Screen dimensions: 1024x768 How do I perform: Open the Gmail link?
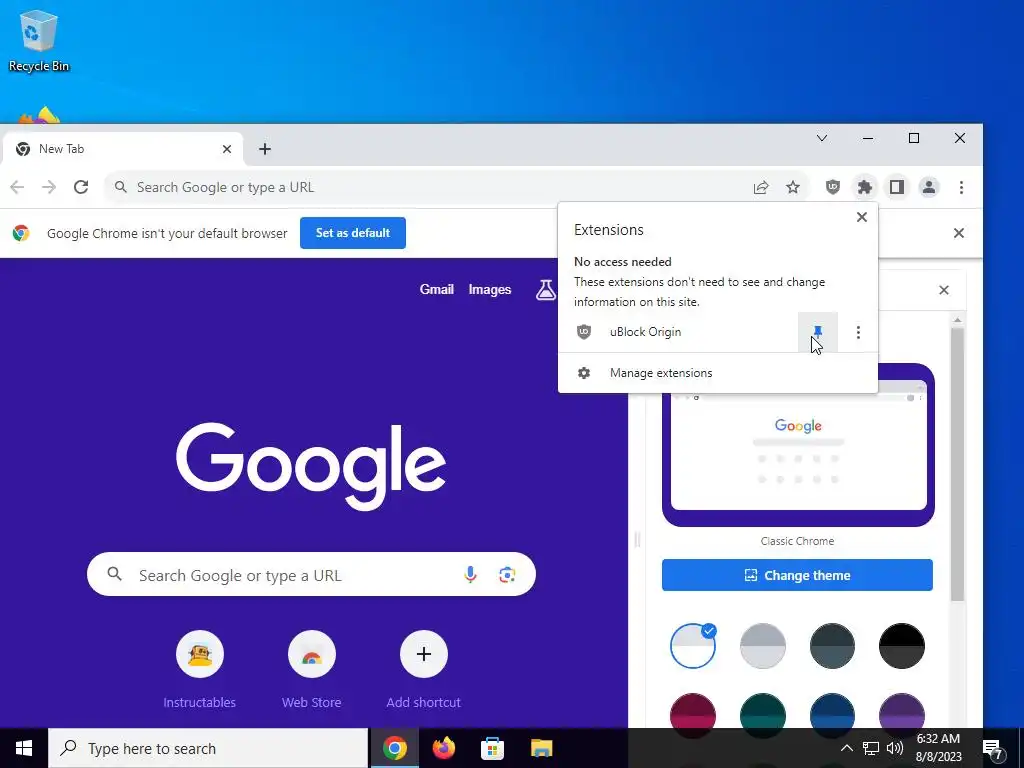[436, 289]
